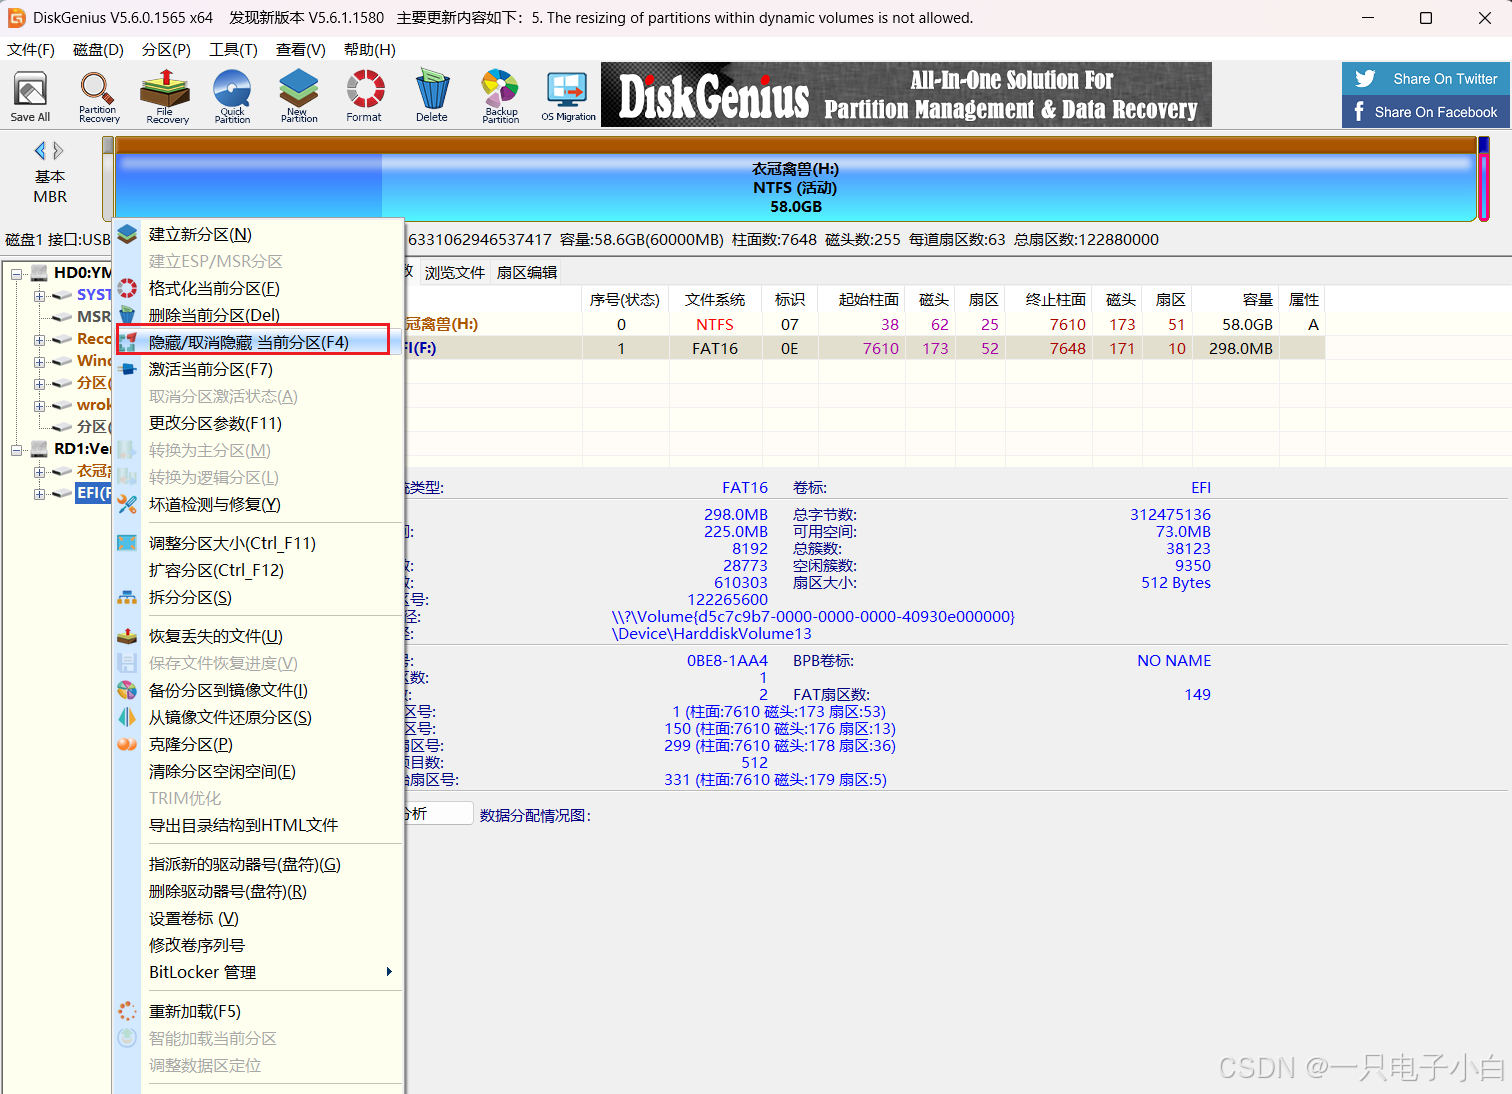Create a New Partition from toolbar

299,97
